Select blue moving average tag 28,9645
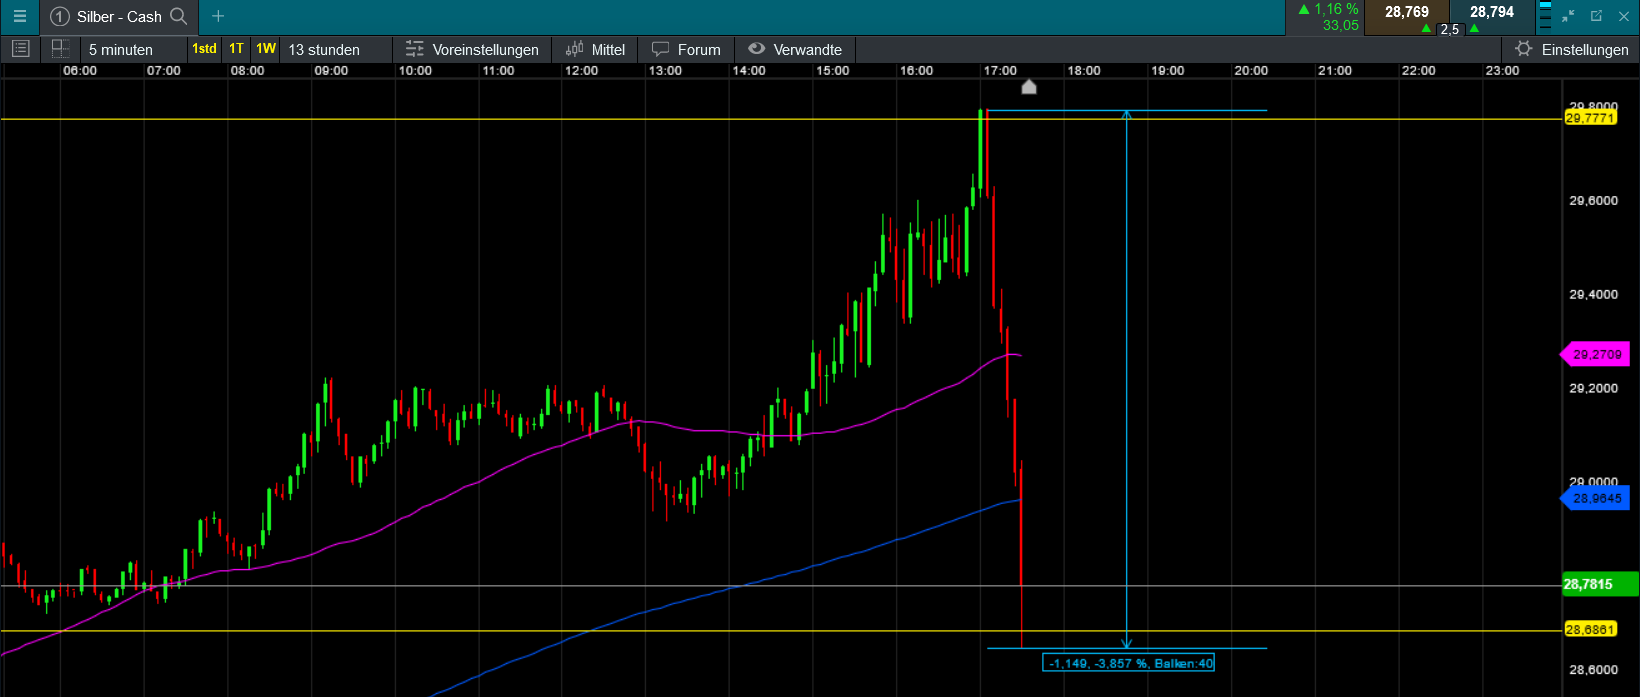 pos(1594,498)
